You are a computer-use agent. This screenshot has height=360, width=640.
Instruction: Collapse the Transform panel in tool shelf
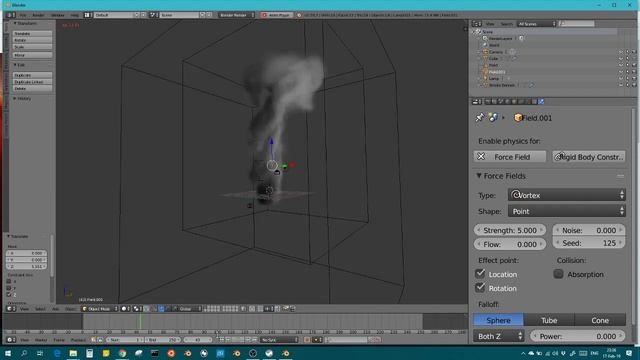coord(15,23)
